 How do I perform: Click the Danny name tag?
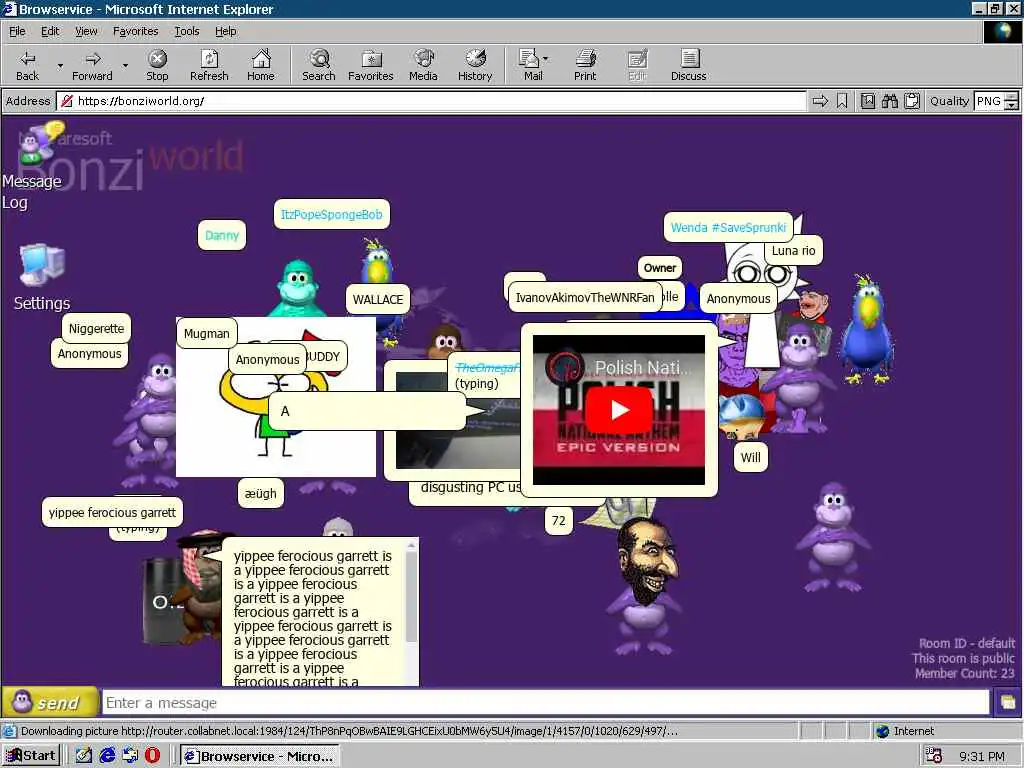(221, 235)
